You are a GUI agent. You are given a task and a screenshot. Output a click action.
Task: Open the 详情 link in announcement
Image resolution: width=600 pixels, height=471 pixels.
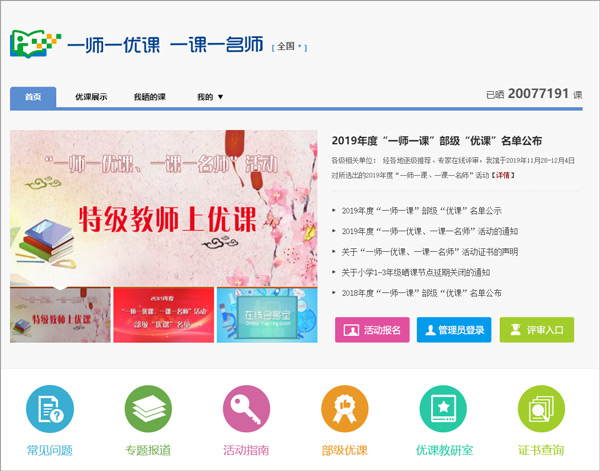tap(503, 175)
